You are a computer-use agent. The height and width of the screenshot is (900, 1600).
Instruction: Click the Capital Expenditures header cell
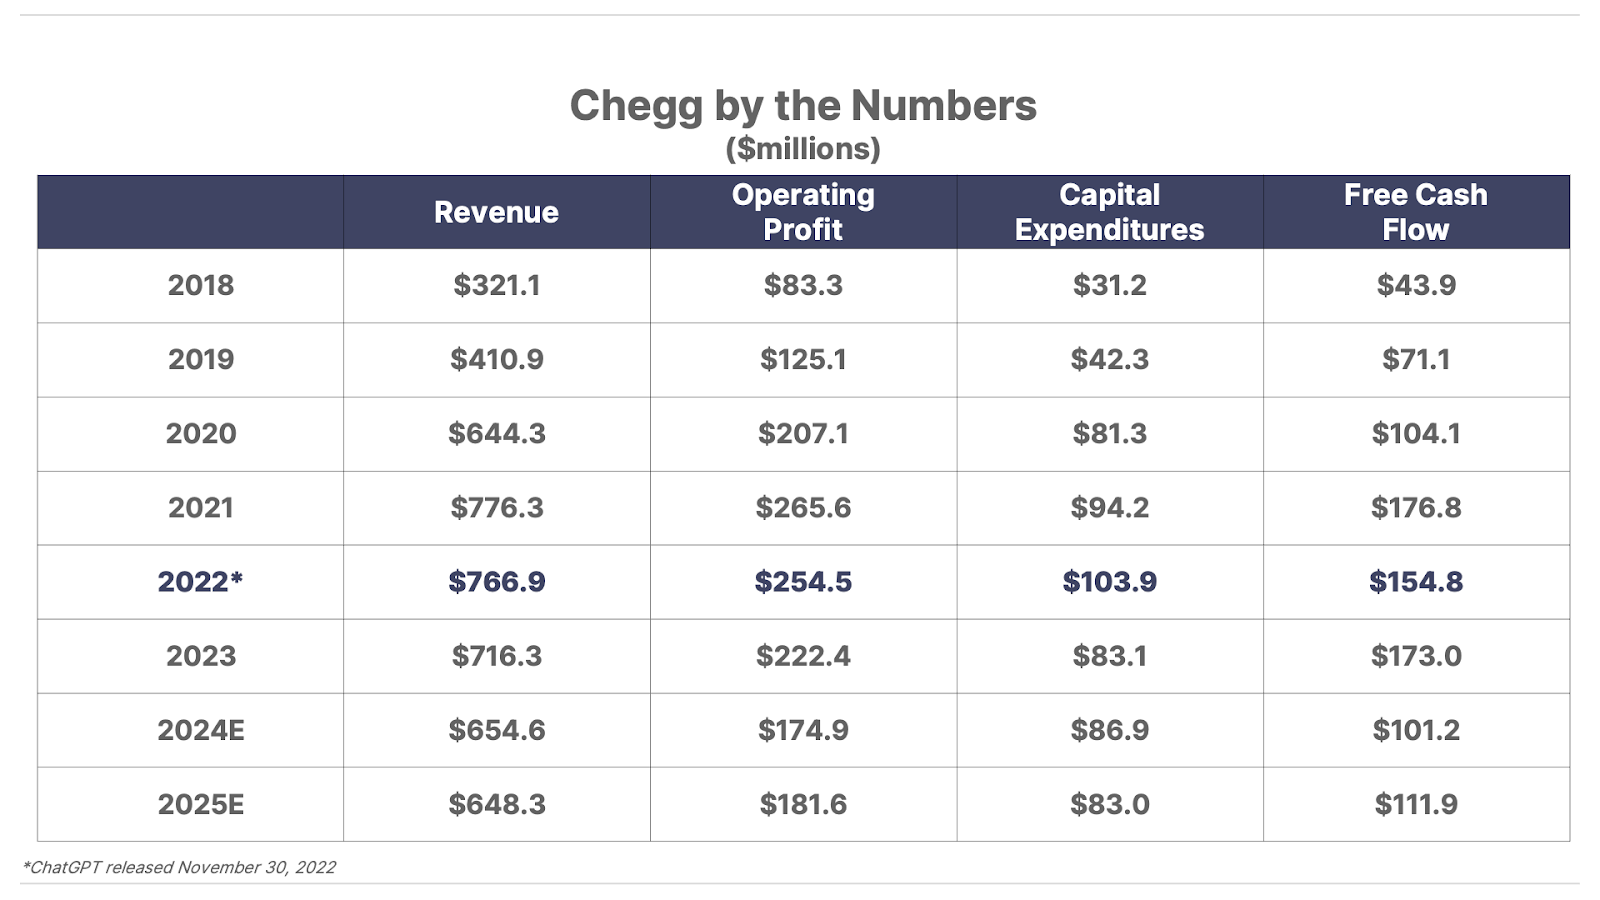tap(1109, 212)
